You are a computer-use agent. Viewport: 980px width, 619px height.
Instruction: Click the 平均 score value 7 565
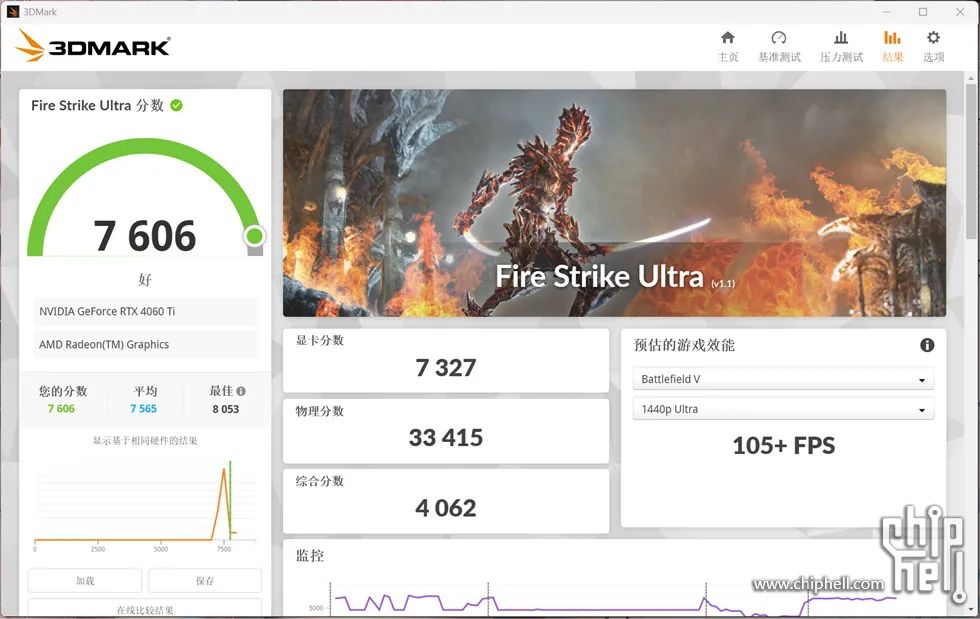[144, 409]
